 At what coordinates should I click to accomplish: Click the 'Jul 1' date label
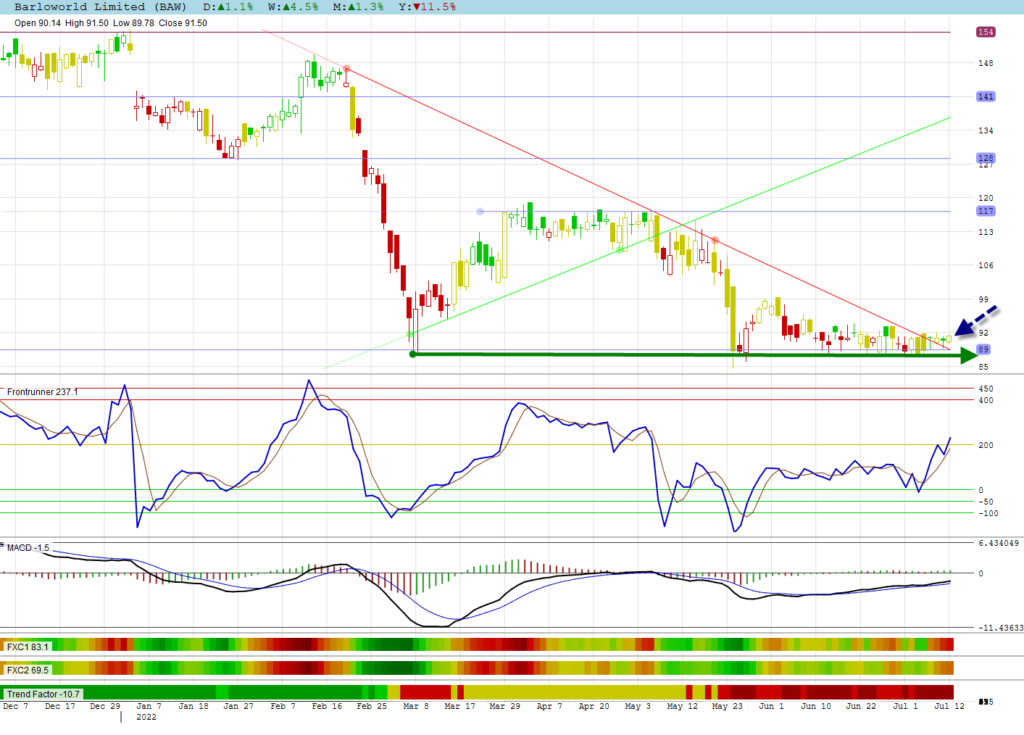click(x=905, y=706)
